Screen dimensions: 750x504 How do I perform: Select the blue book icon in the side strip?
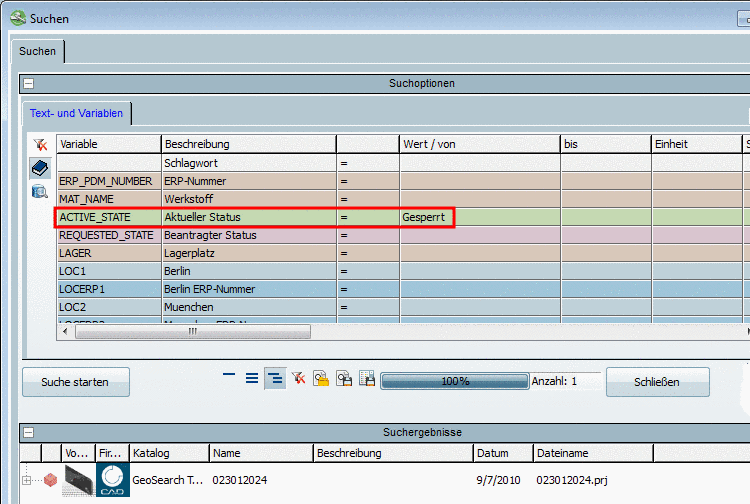tap(40, 168)
